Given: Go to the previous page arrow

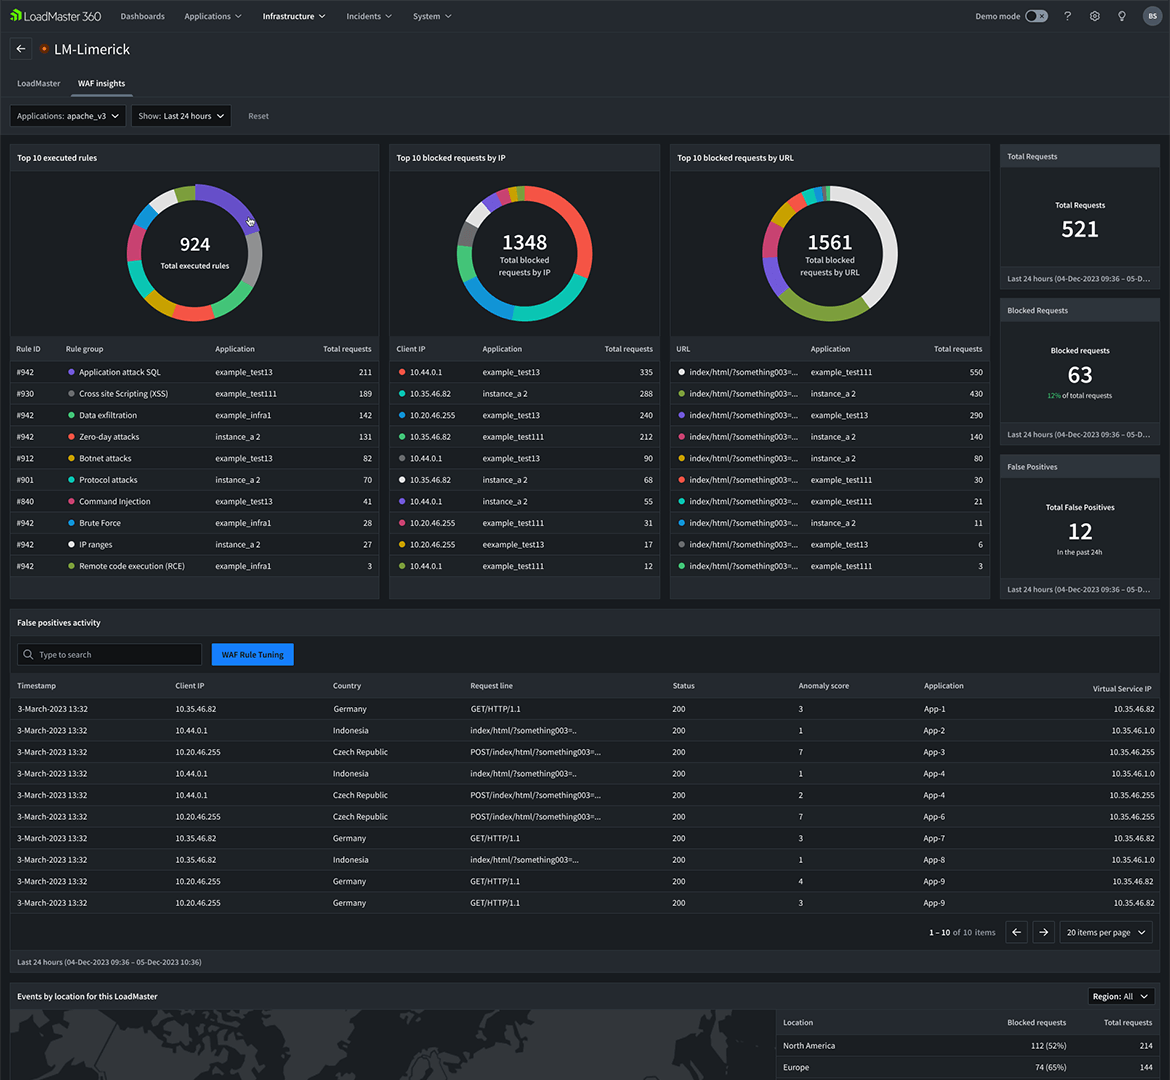Looking at the screenshot, I should (x=1016, y=932).
